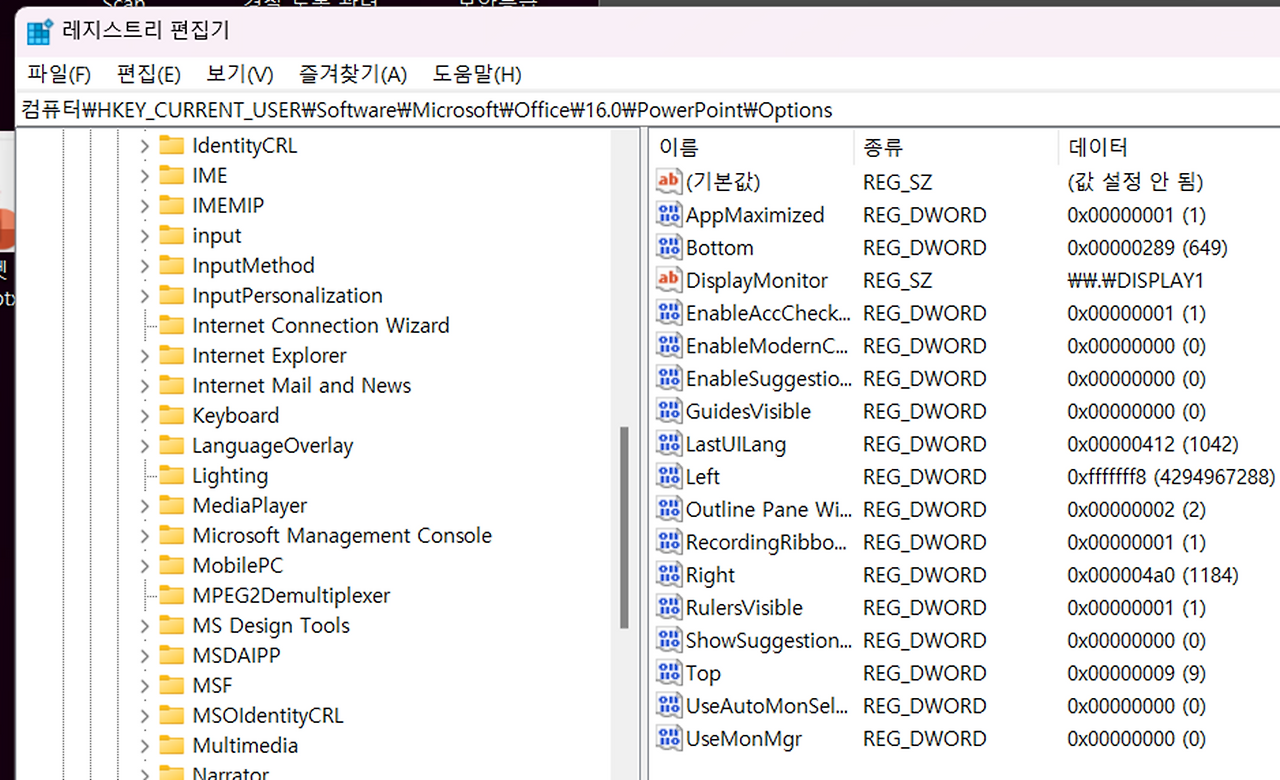Image resolution: width=1280 pixels, height=780 pixels.
Task: Expand the input key
Action: click(144, 236)
